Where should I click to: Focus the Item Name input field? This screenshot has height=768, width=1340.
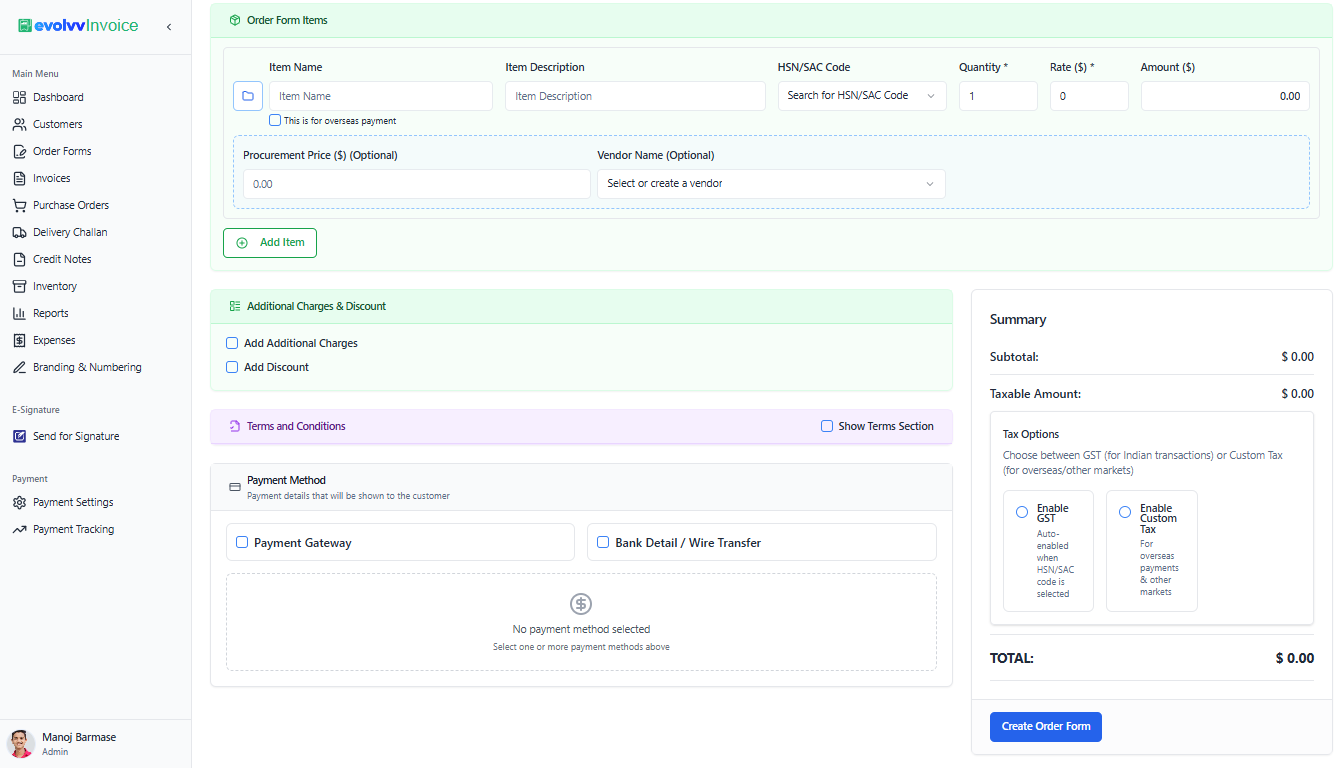tap(381, 96)
